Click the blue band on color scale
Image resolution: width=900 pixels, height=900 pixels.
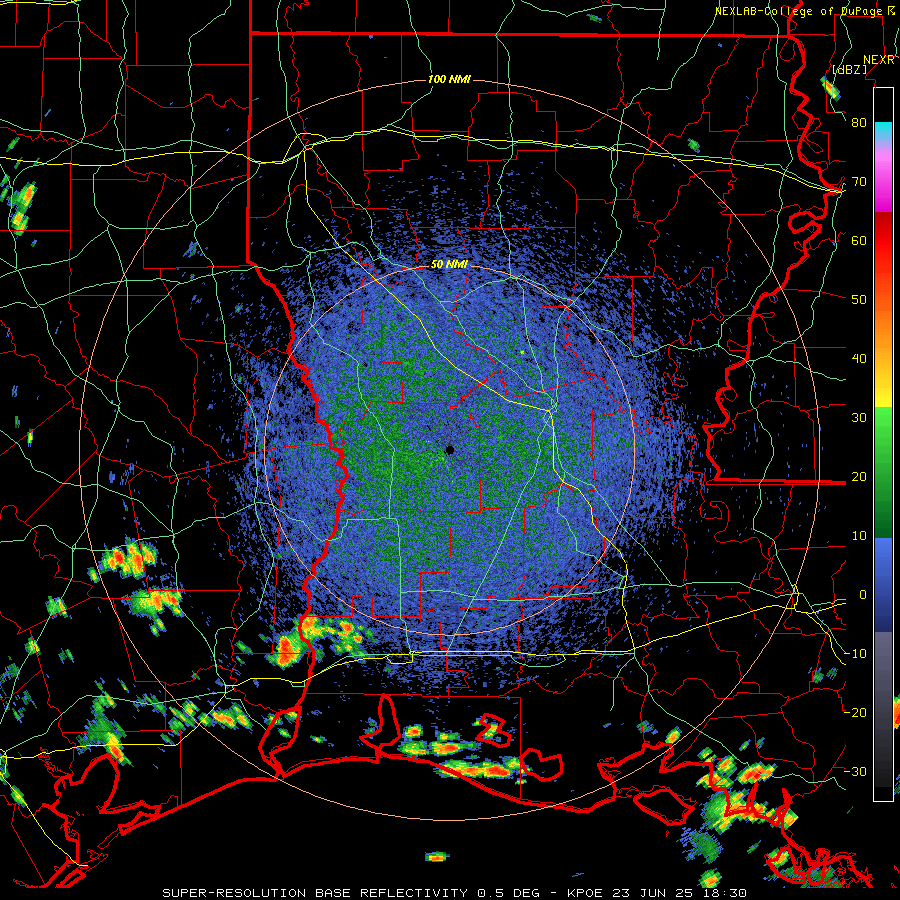pyautogui.click(x=883, y=585)
